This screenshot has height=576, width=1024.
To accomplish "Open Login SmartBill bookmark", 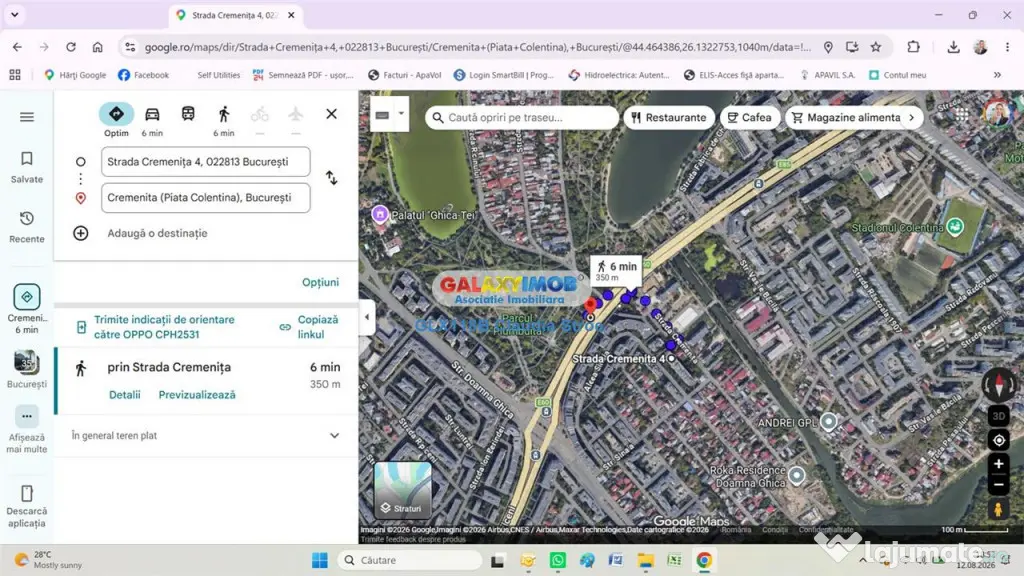I will tap(504, 75).
